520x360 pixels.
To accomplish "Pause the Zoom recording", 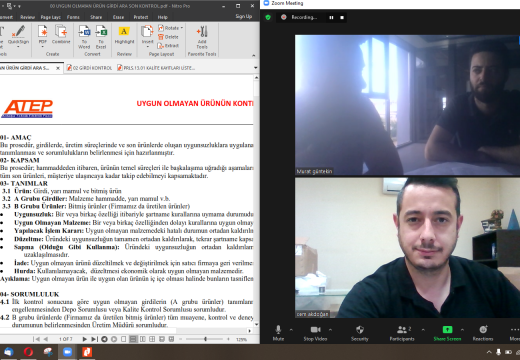I will coord(331,17).
